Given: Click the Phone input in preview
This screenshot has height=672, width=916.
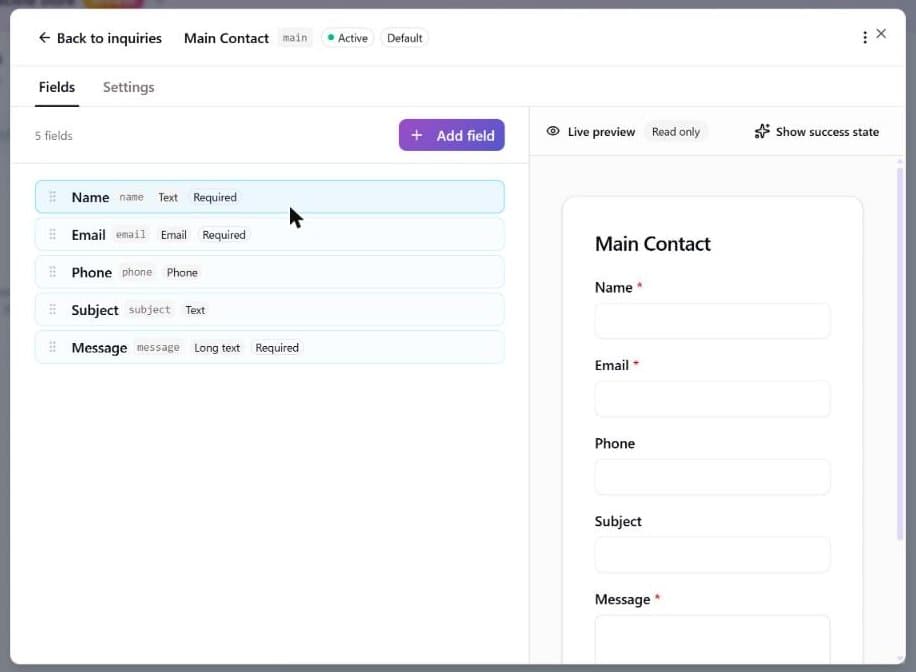Looking at the screenshot, I should click(x=712, y=477).
